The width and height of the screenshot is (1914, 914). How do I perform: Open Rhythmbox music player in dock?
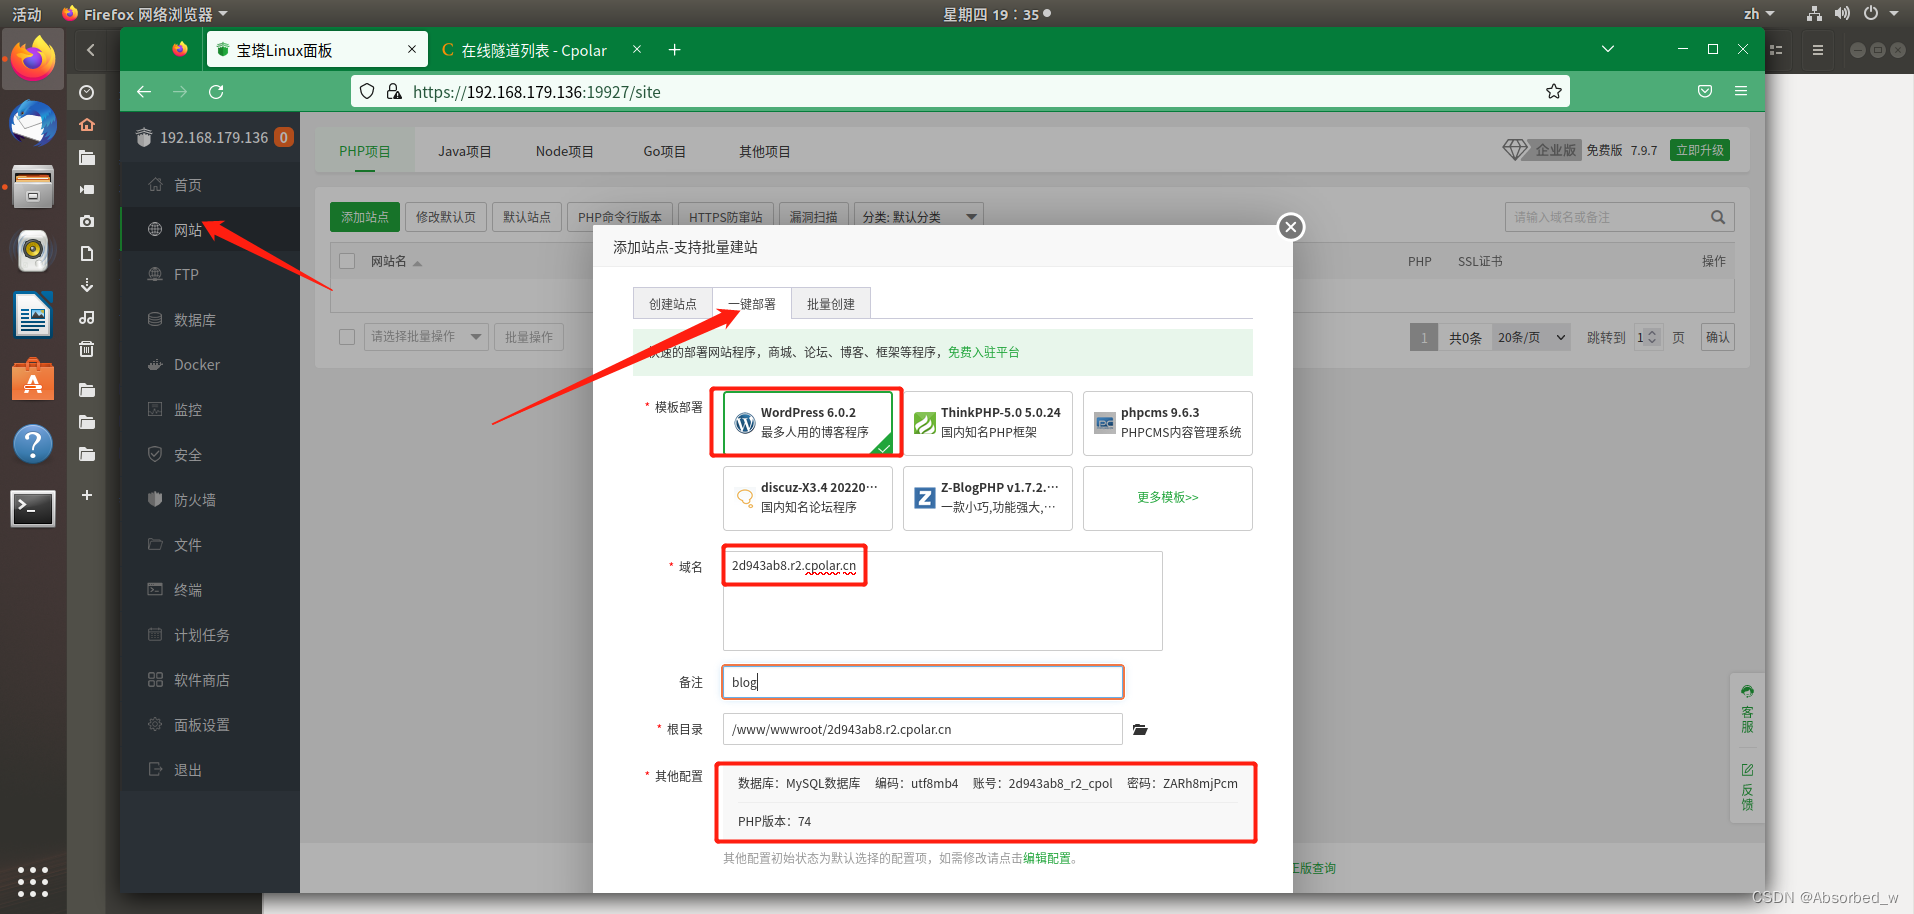point(33,251)
